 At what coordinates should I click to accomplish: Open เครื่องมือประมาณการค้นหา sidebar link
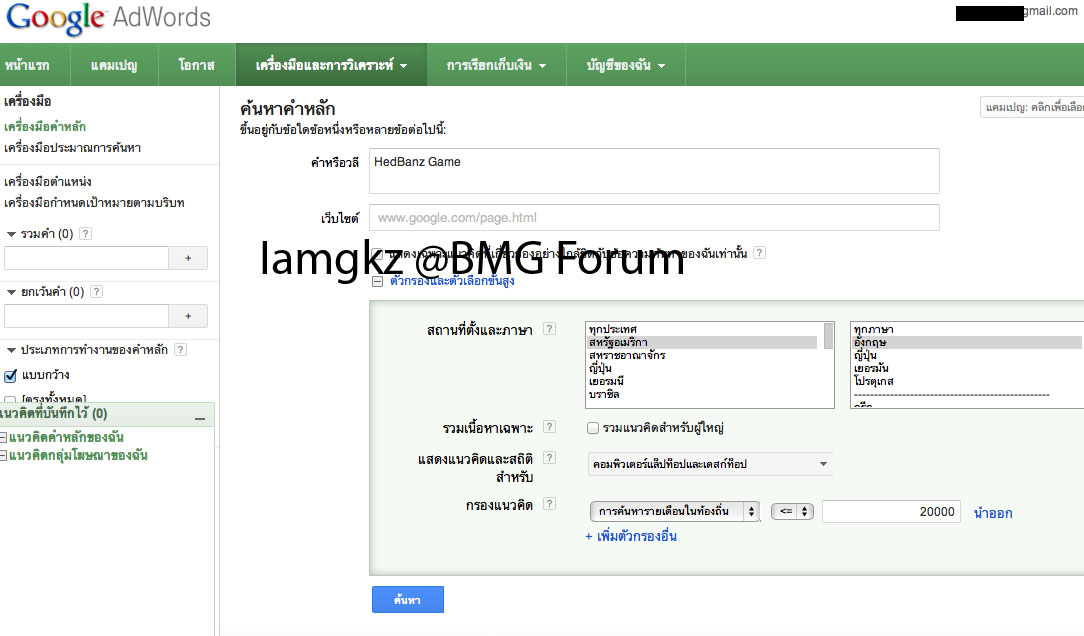point(73,147)
